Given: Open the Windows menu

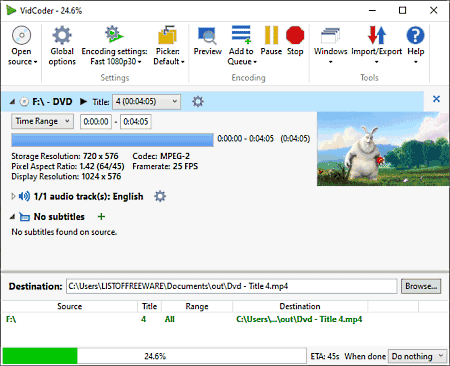Looking at the screenshot, I should [330, 46].
